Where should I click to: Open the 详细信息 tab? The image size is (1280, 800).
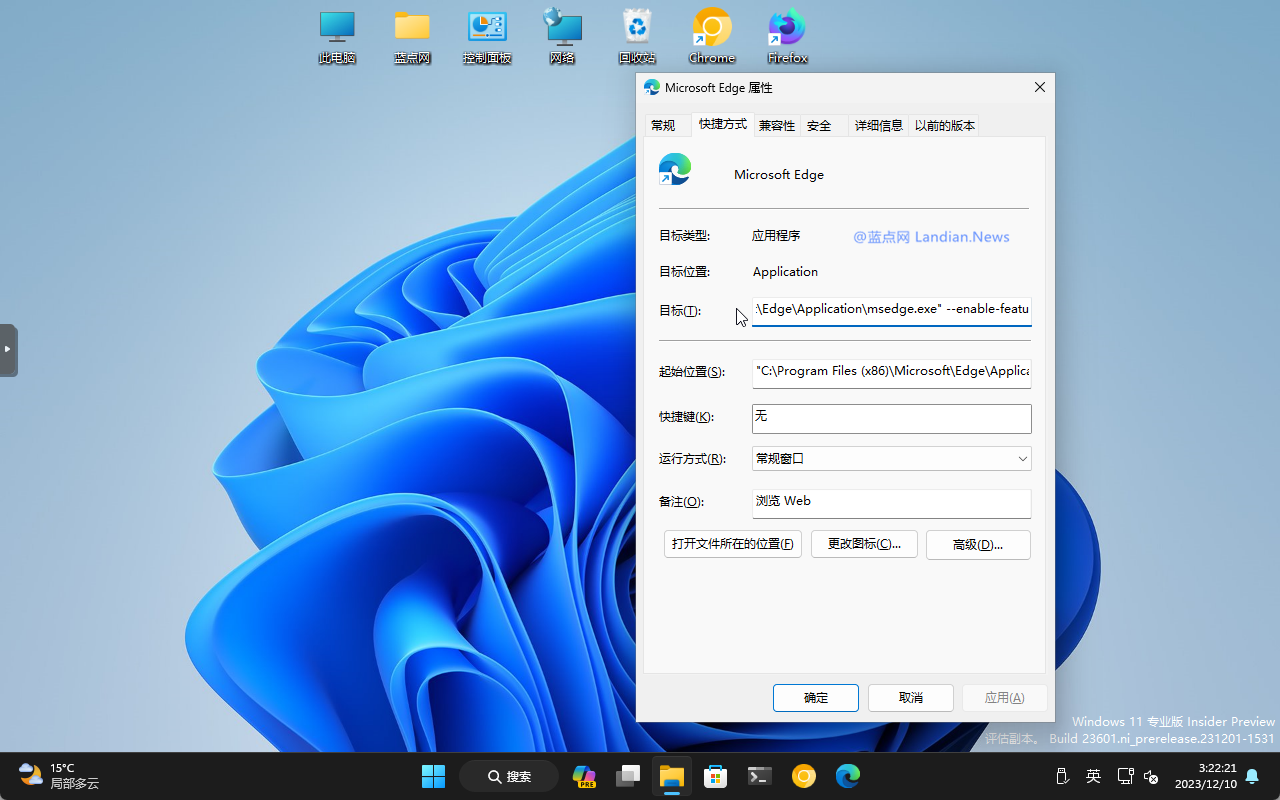click(x=879, y=125)
